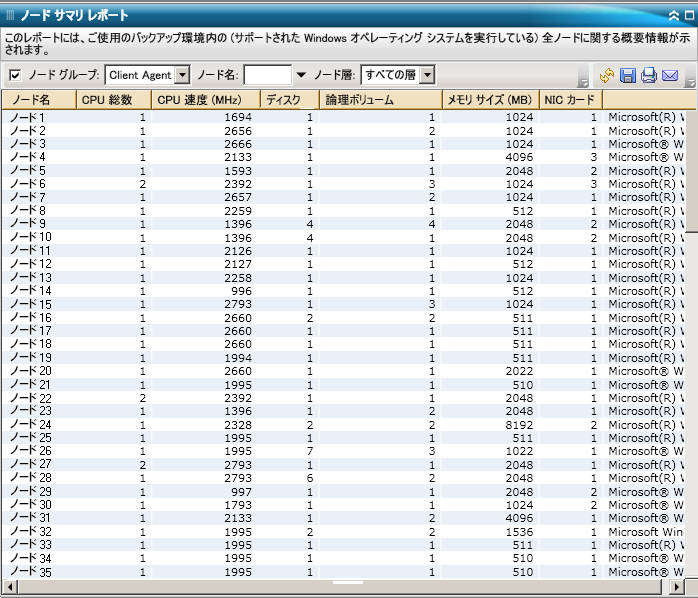Viewport: 698px width, 598px height.
Task: Click the email report envelope icon
Action: click(x=670, y=75)
